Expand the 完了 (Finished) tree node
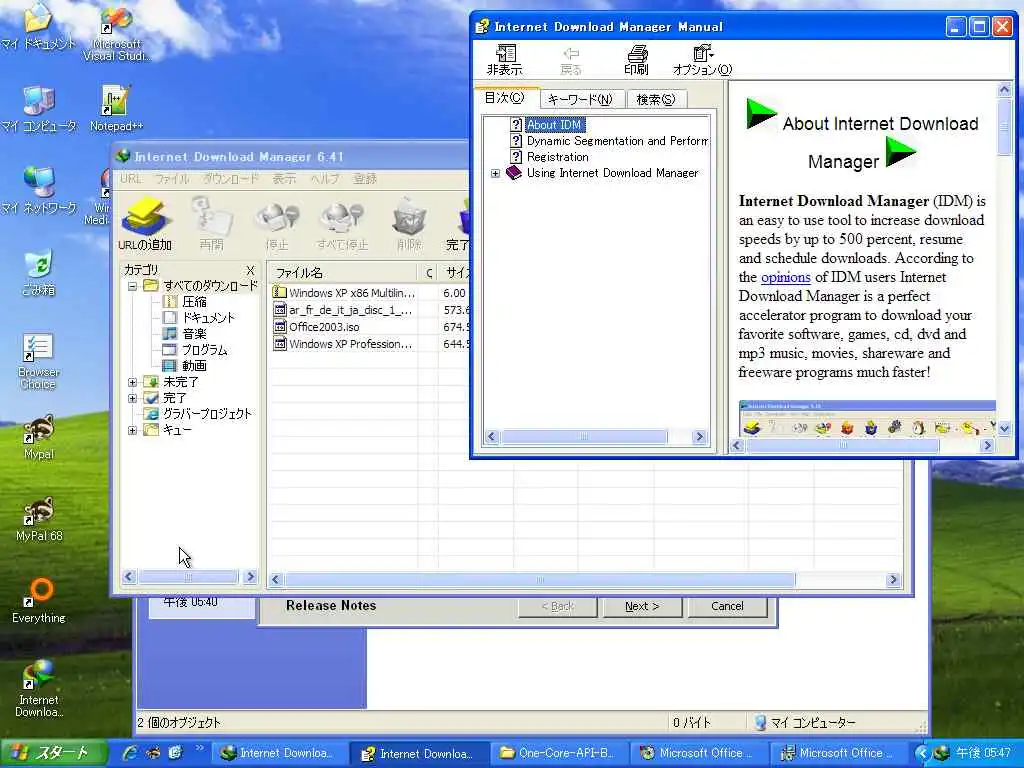 (133, 398)
